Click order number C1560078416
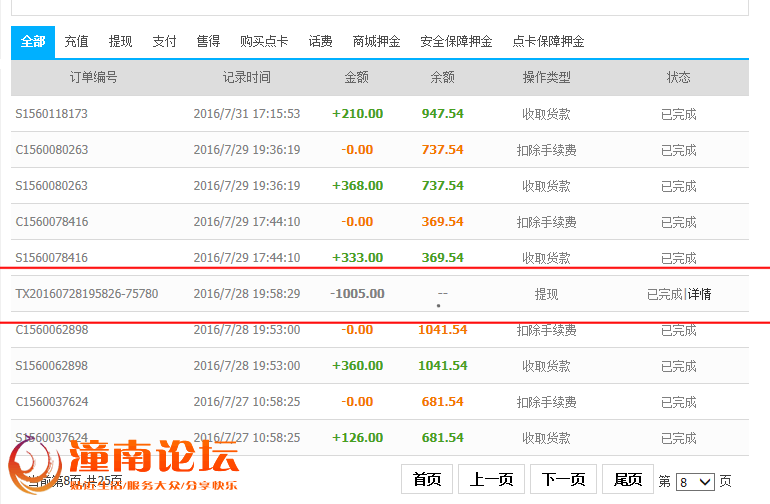Viewport: 770px width, 504px height. [52, 222]
